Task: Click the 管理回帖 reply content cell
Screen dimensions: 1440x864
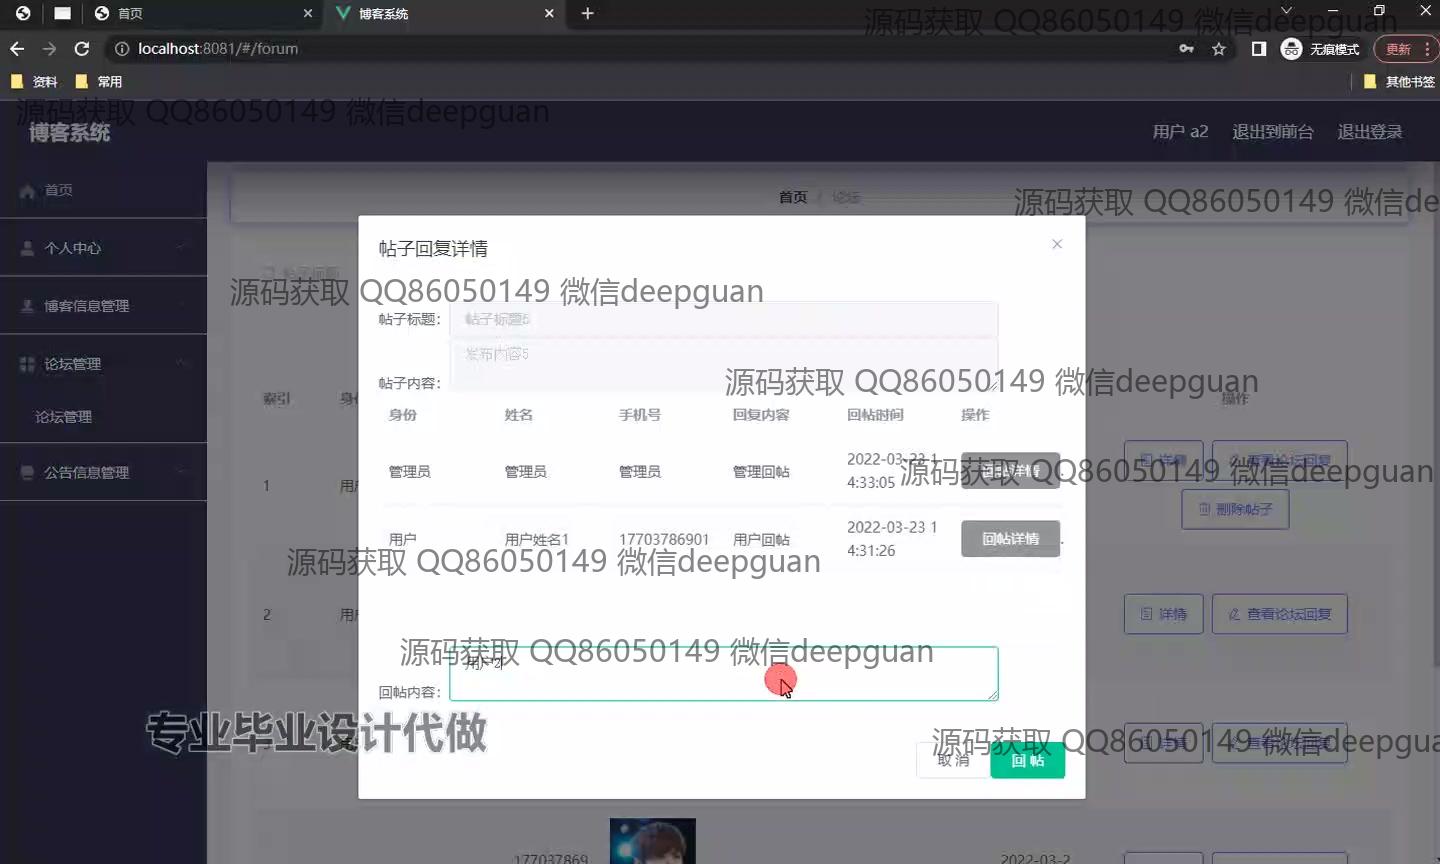Action: click(x=761, y=471)
